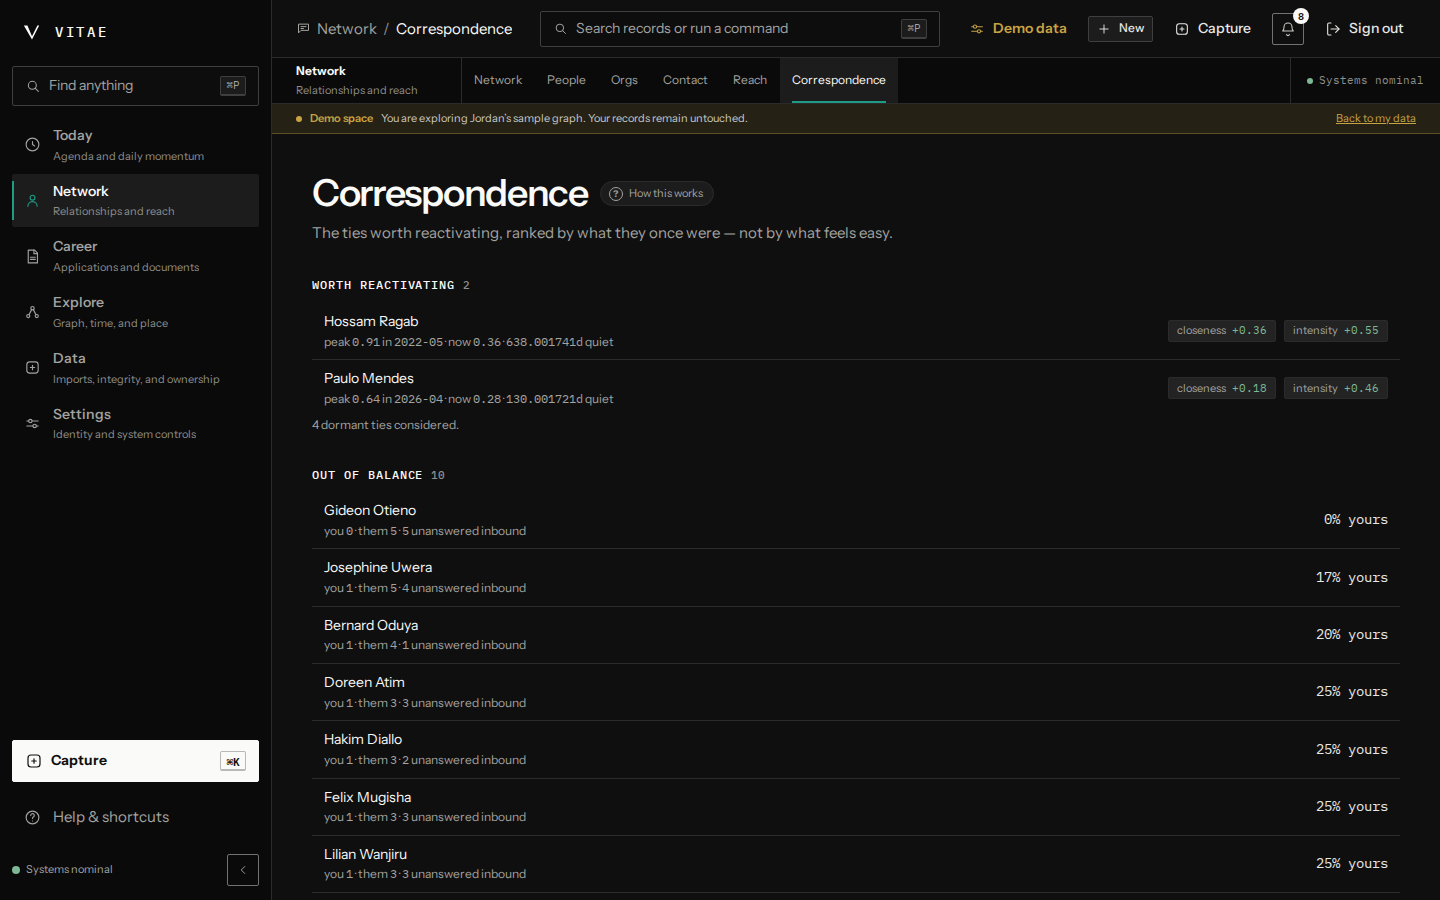Image resolution: width=1440 pixels, height=900 pixels.
Task: Click the How this works button
Action: (657, 194)
